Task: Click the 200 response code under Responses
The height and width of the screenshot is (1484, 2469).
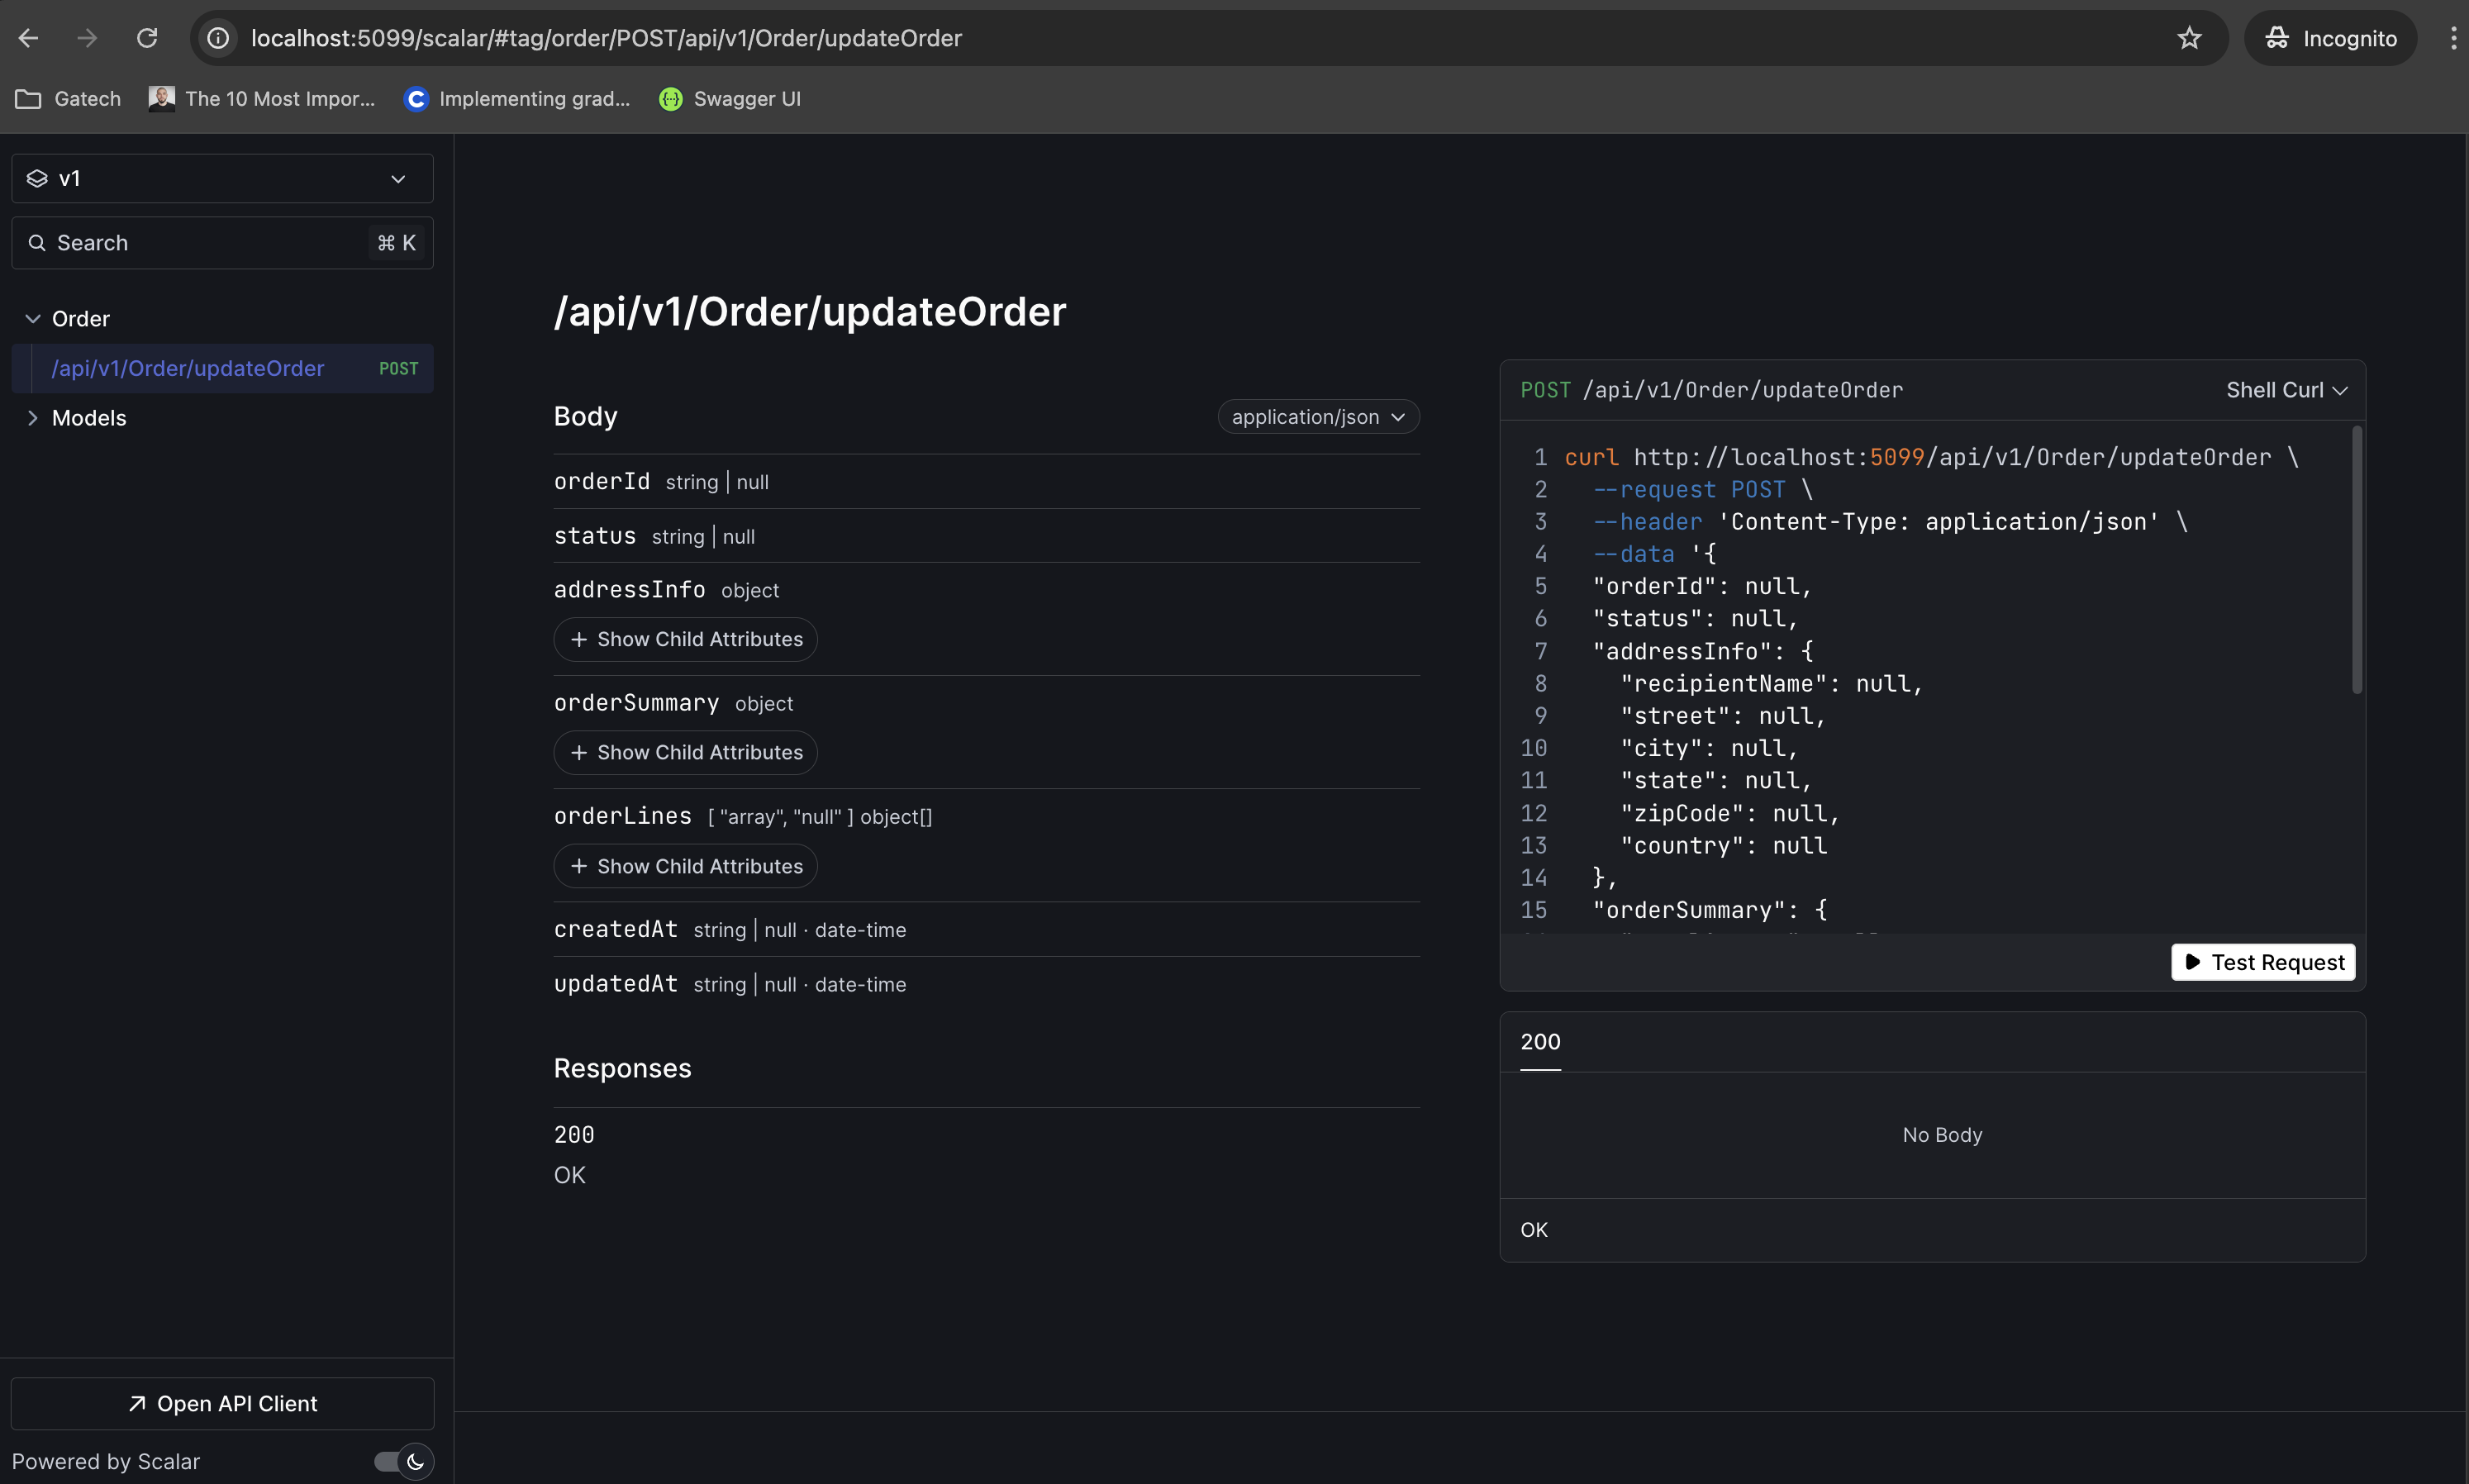Action: pyautogui.click(x=574, y=1135)
